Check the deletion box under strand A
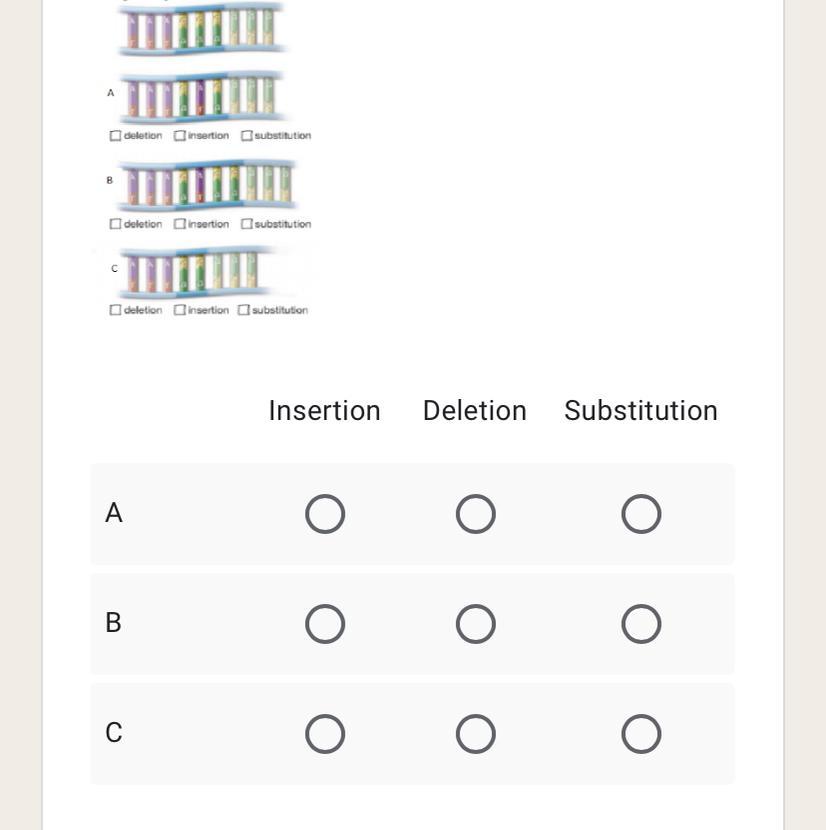 115,136
